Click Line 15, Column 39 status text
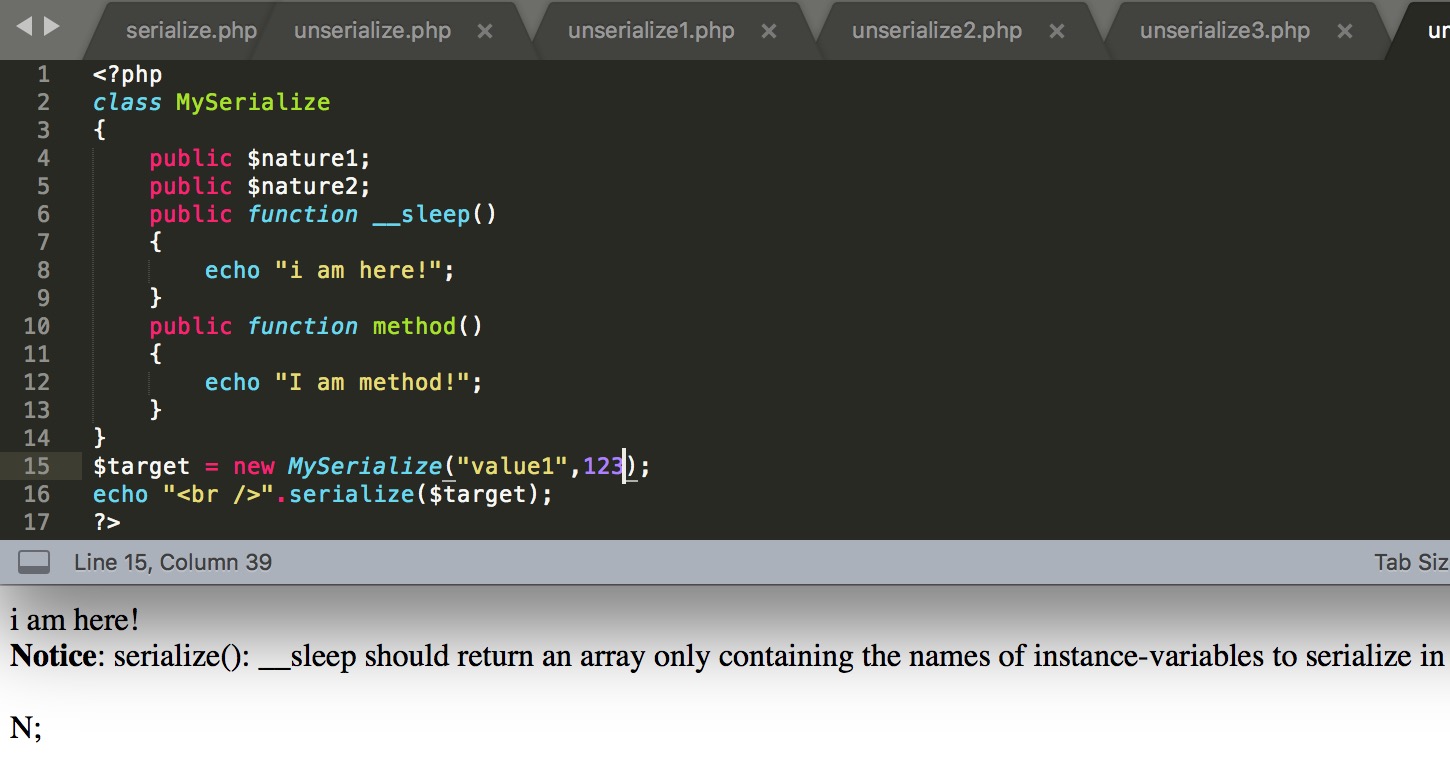This screenshot has width=1450, height=760. (173, 562)
